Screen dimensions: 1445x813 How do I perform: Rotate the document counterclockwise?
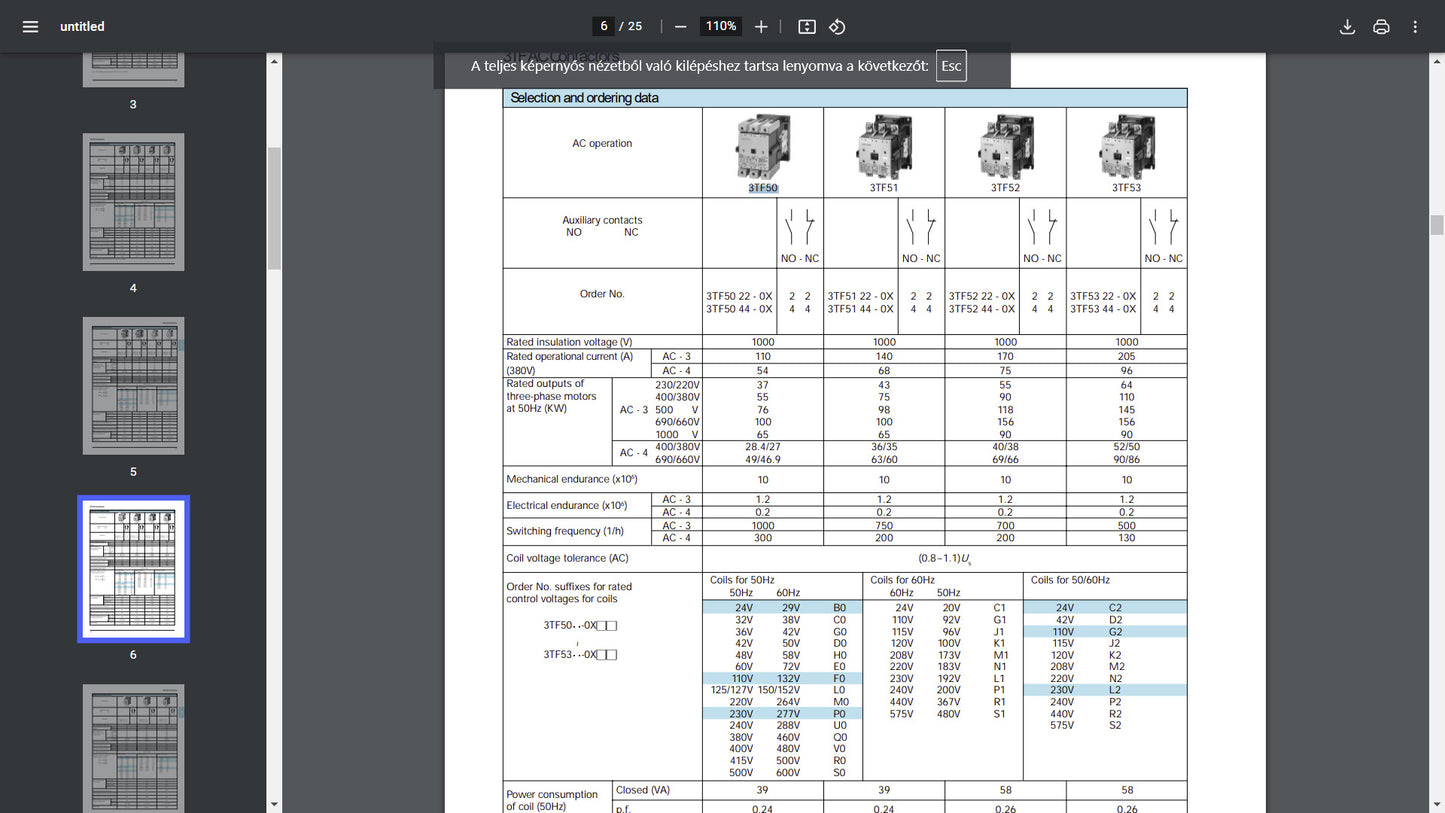click(x=838, y=27)
